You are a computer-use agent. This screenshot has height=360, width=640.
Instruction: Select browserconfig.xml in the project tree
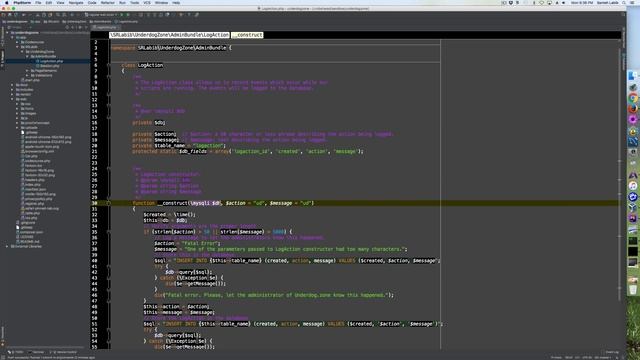point(39,151)
